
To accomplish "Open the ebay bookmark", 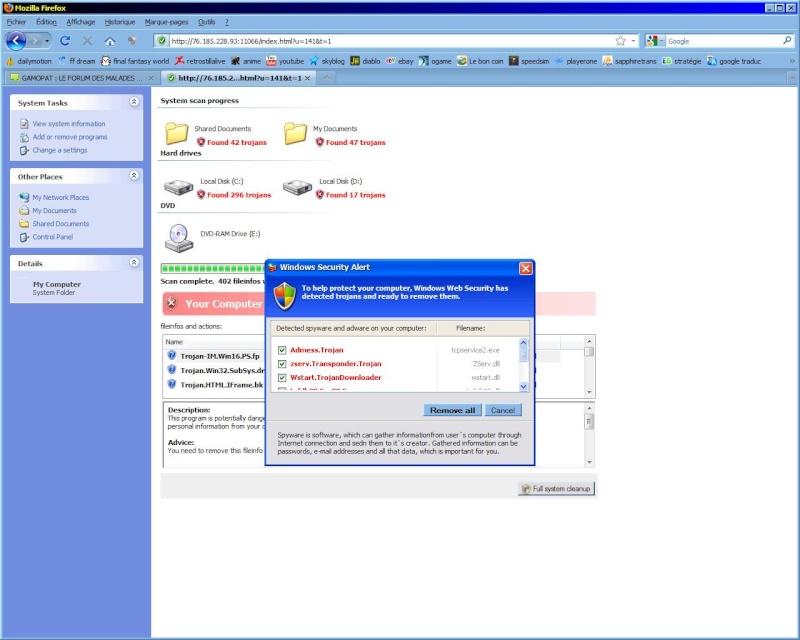I will pyautogui.click(x=399, y=61).
